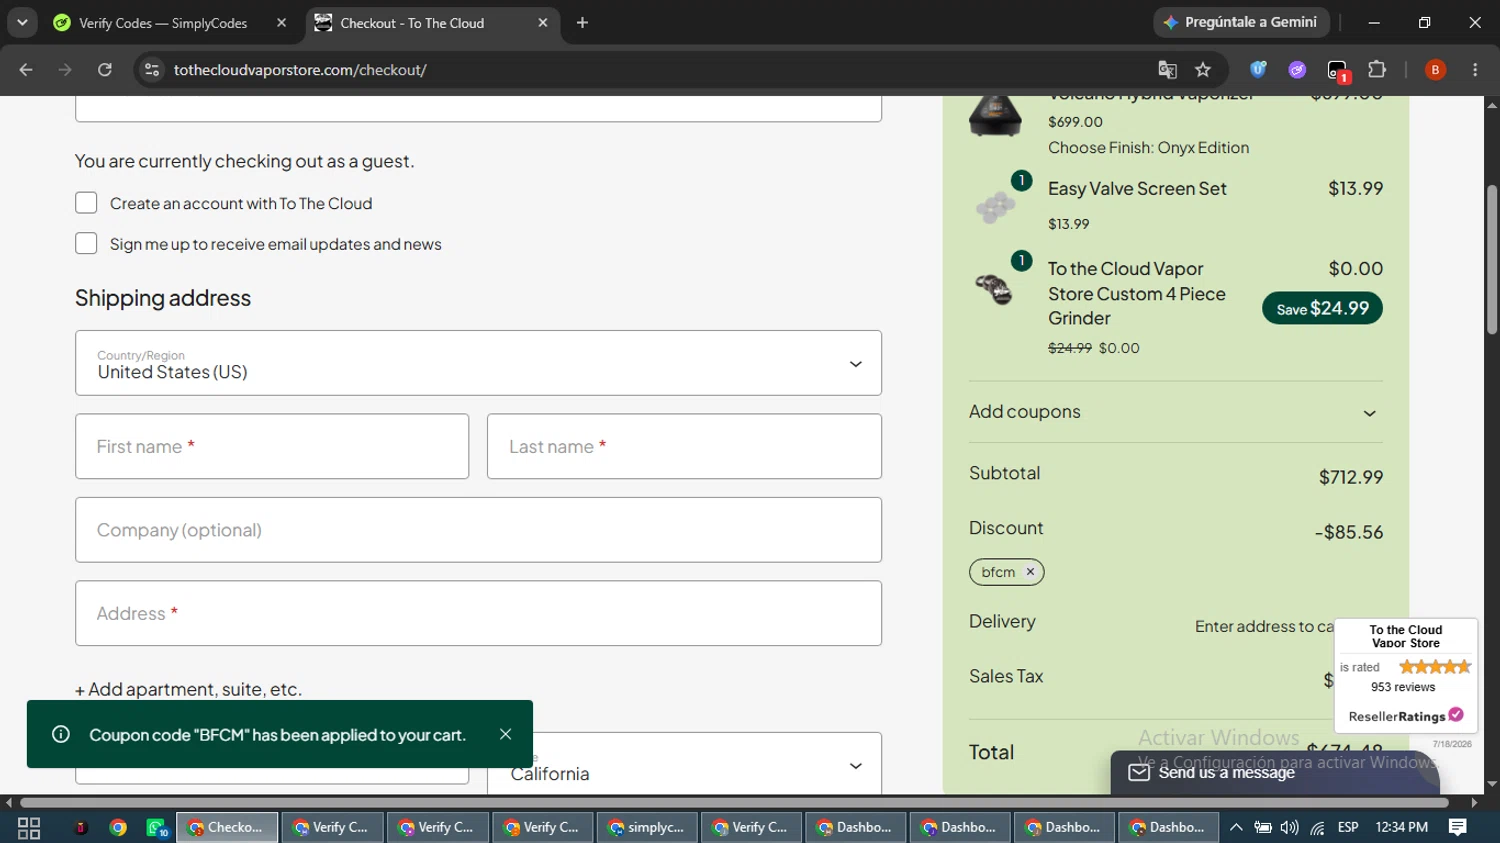Remove the bfcm coupon chip
This screenshot has height=843, width=1500.
point(1030,572)
